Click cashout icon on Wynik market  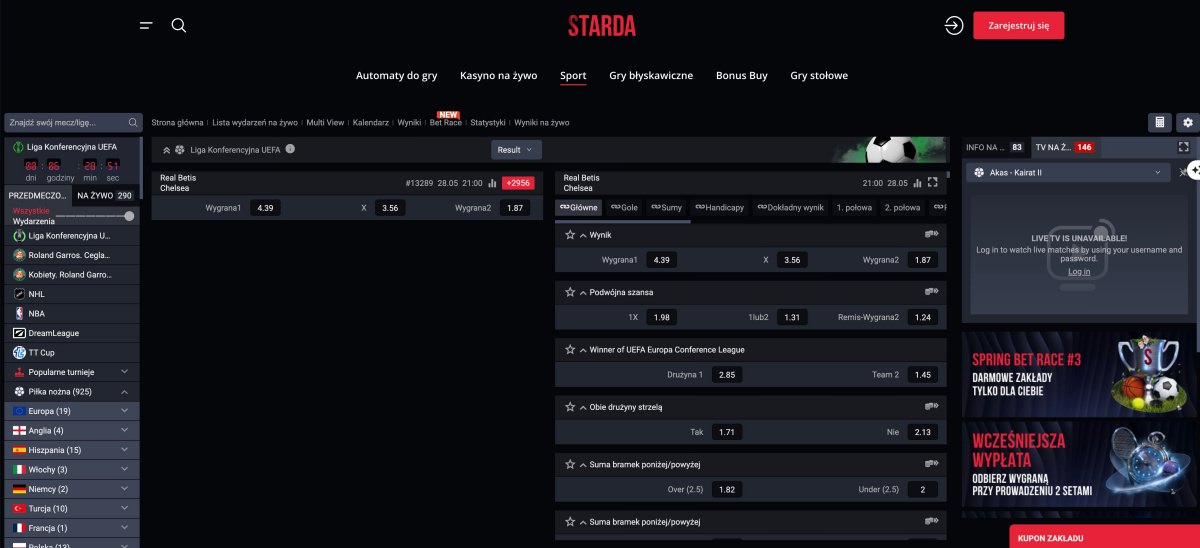(x=932, y=234)
